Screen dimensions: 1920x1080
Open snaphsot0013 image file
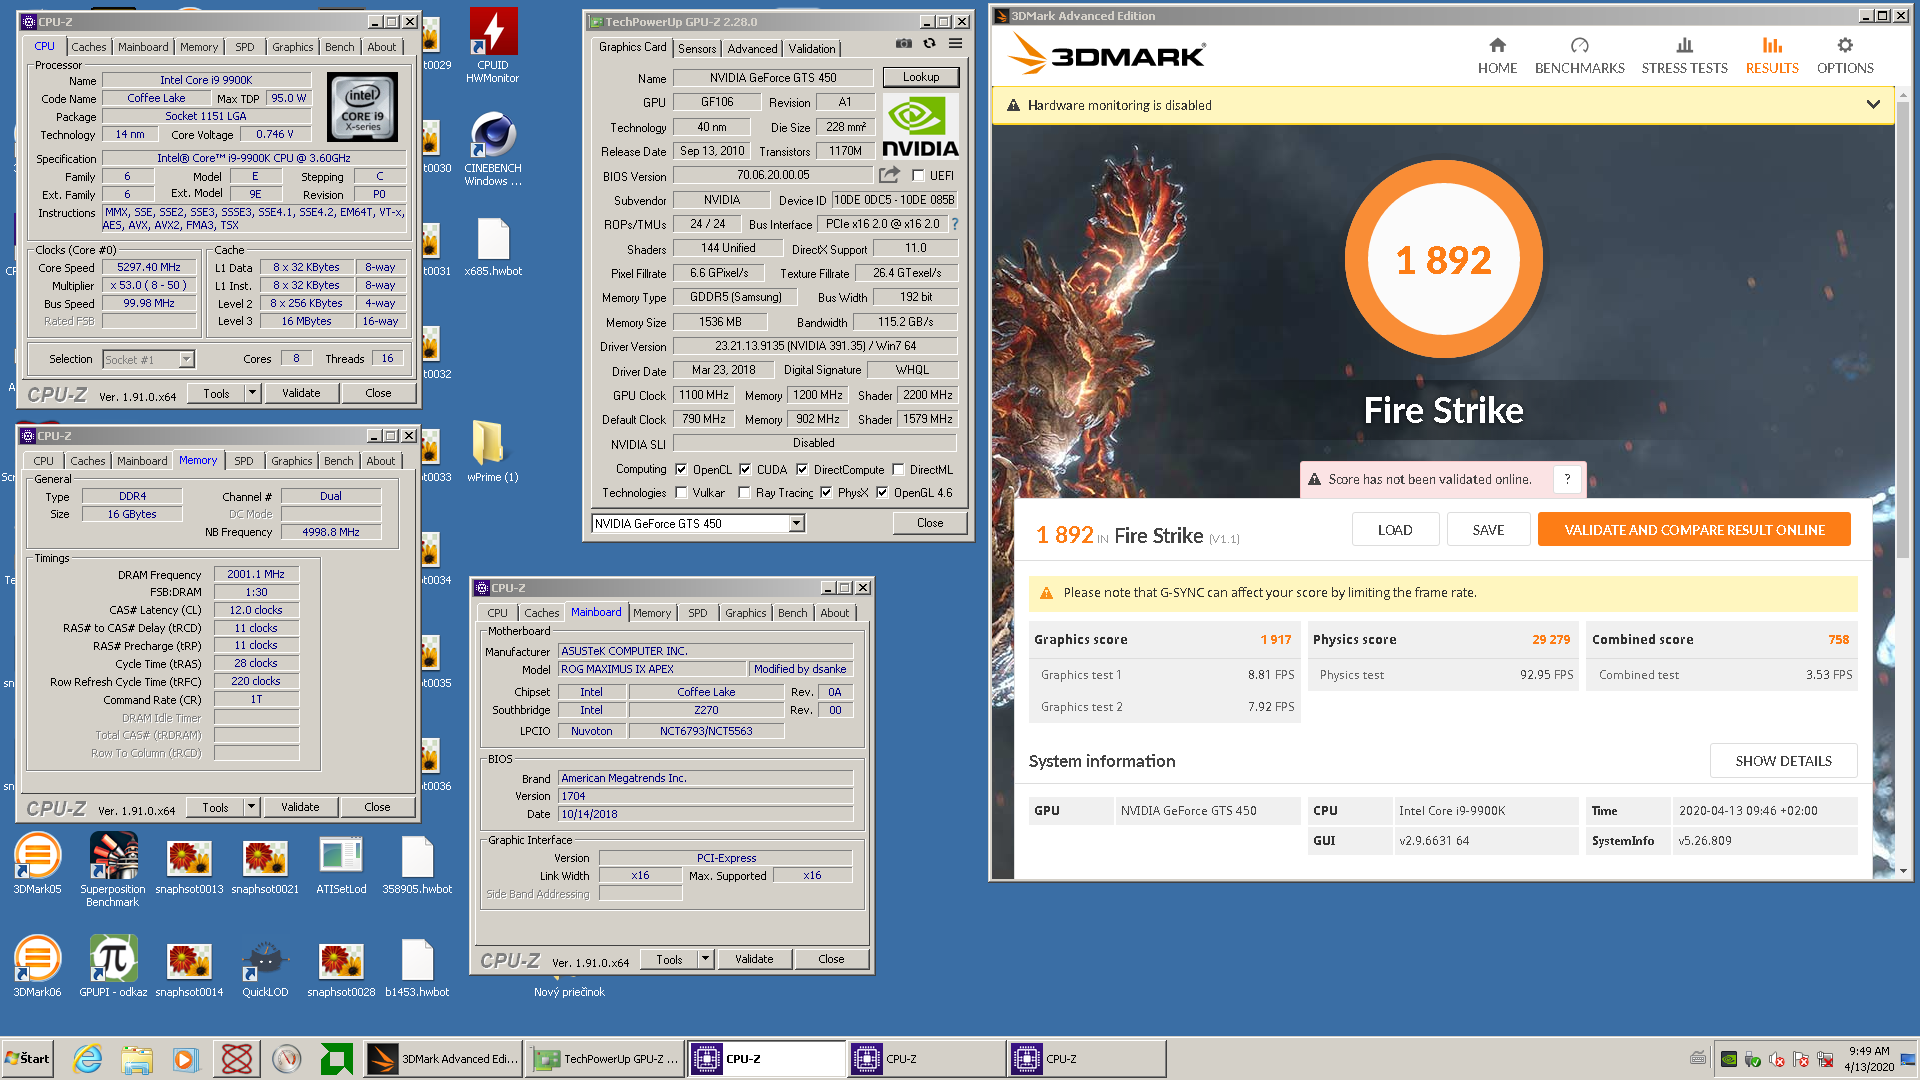click(x=189, y=866)
